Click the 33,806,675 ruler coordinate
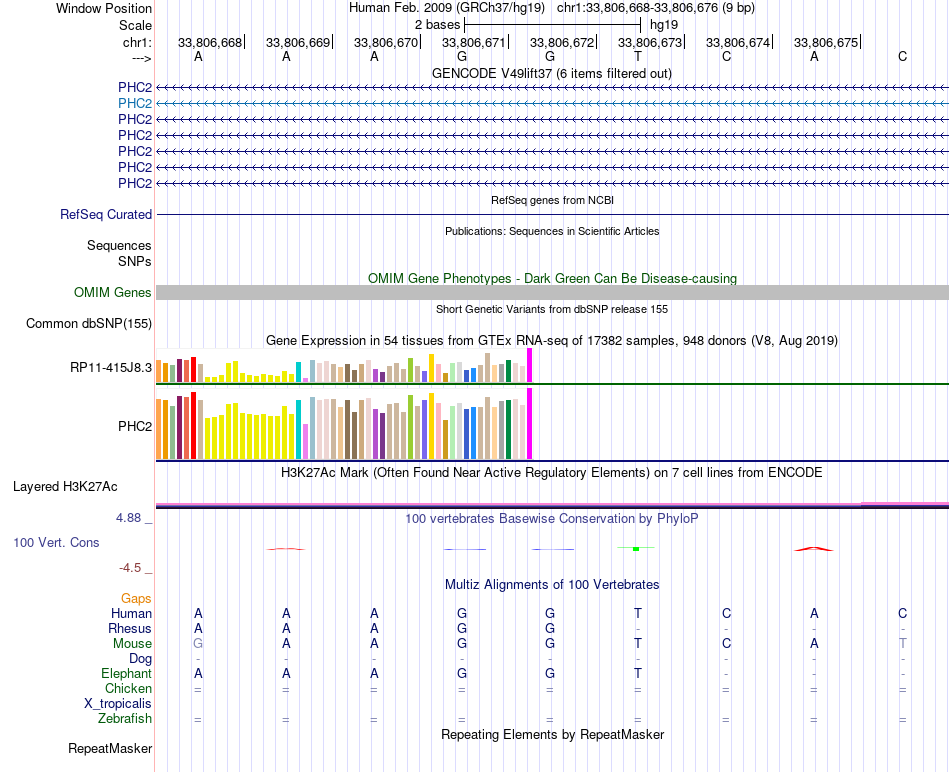Viewport: 950px width, 772px height. pos(826,42)
